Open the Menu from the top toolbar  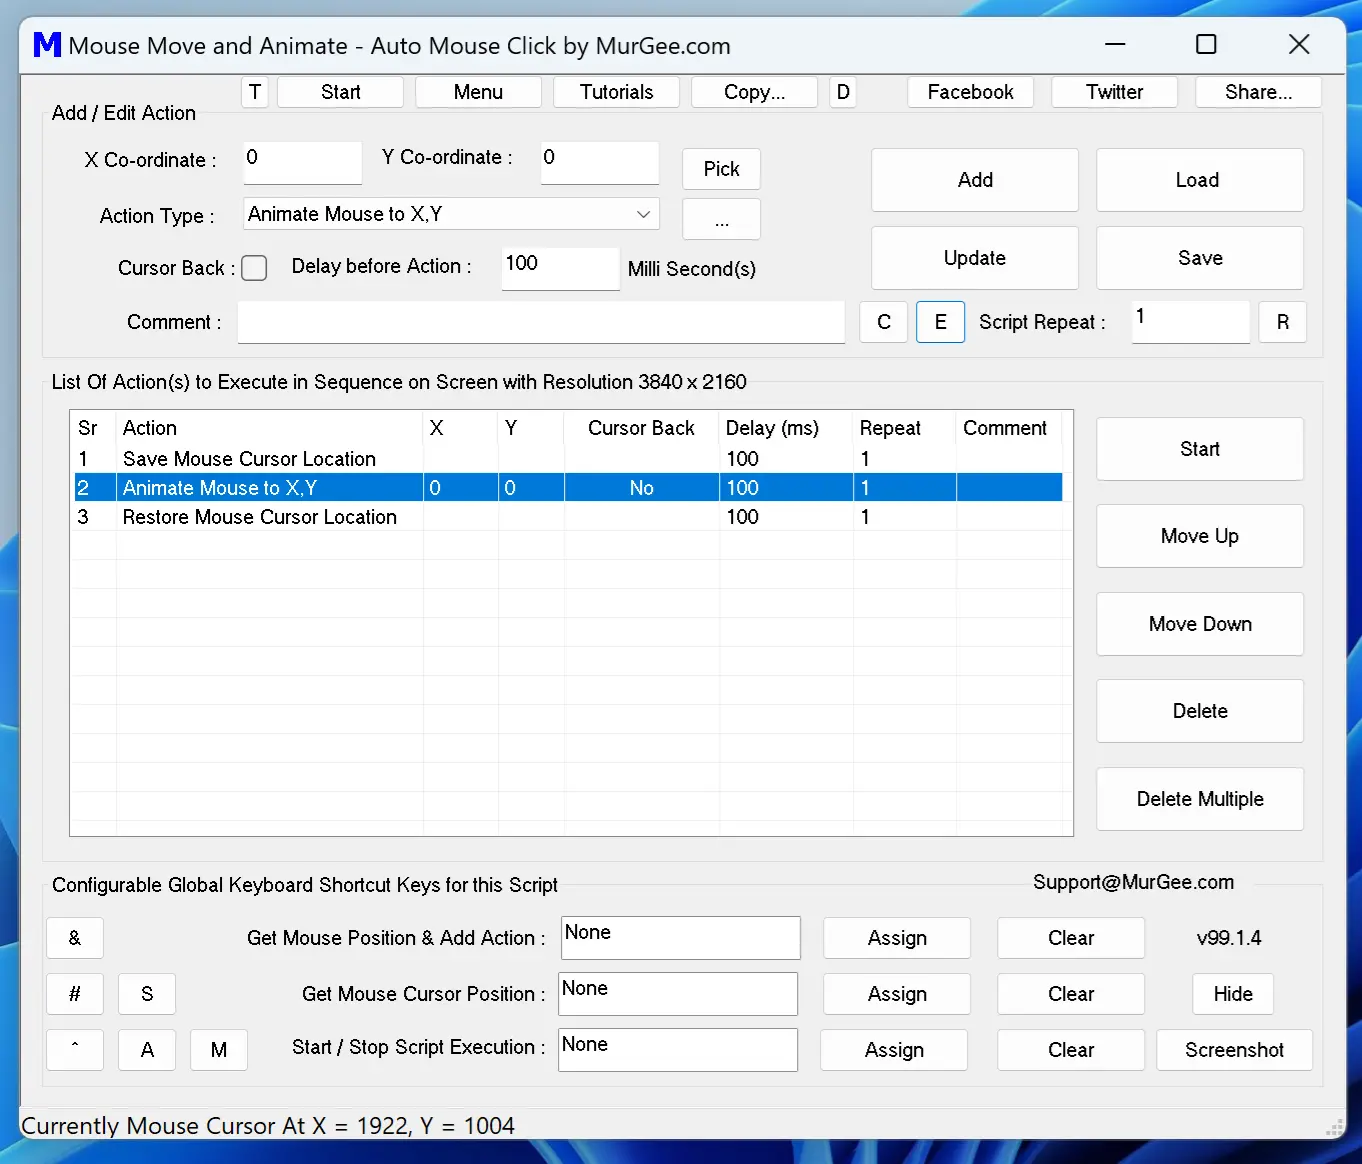(478, 91)
